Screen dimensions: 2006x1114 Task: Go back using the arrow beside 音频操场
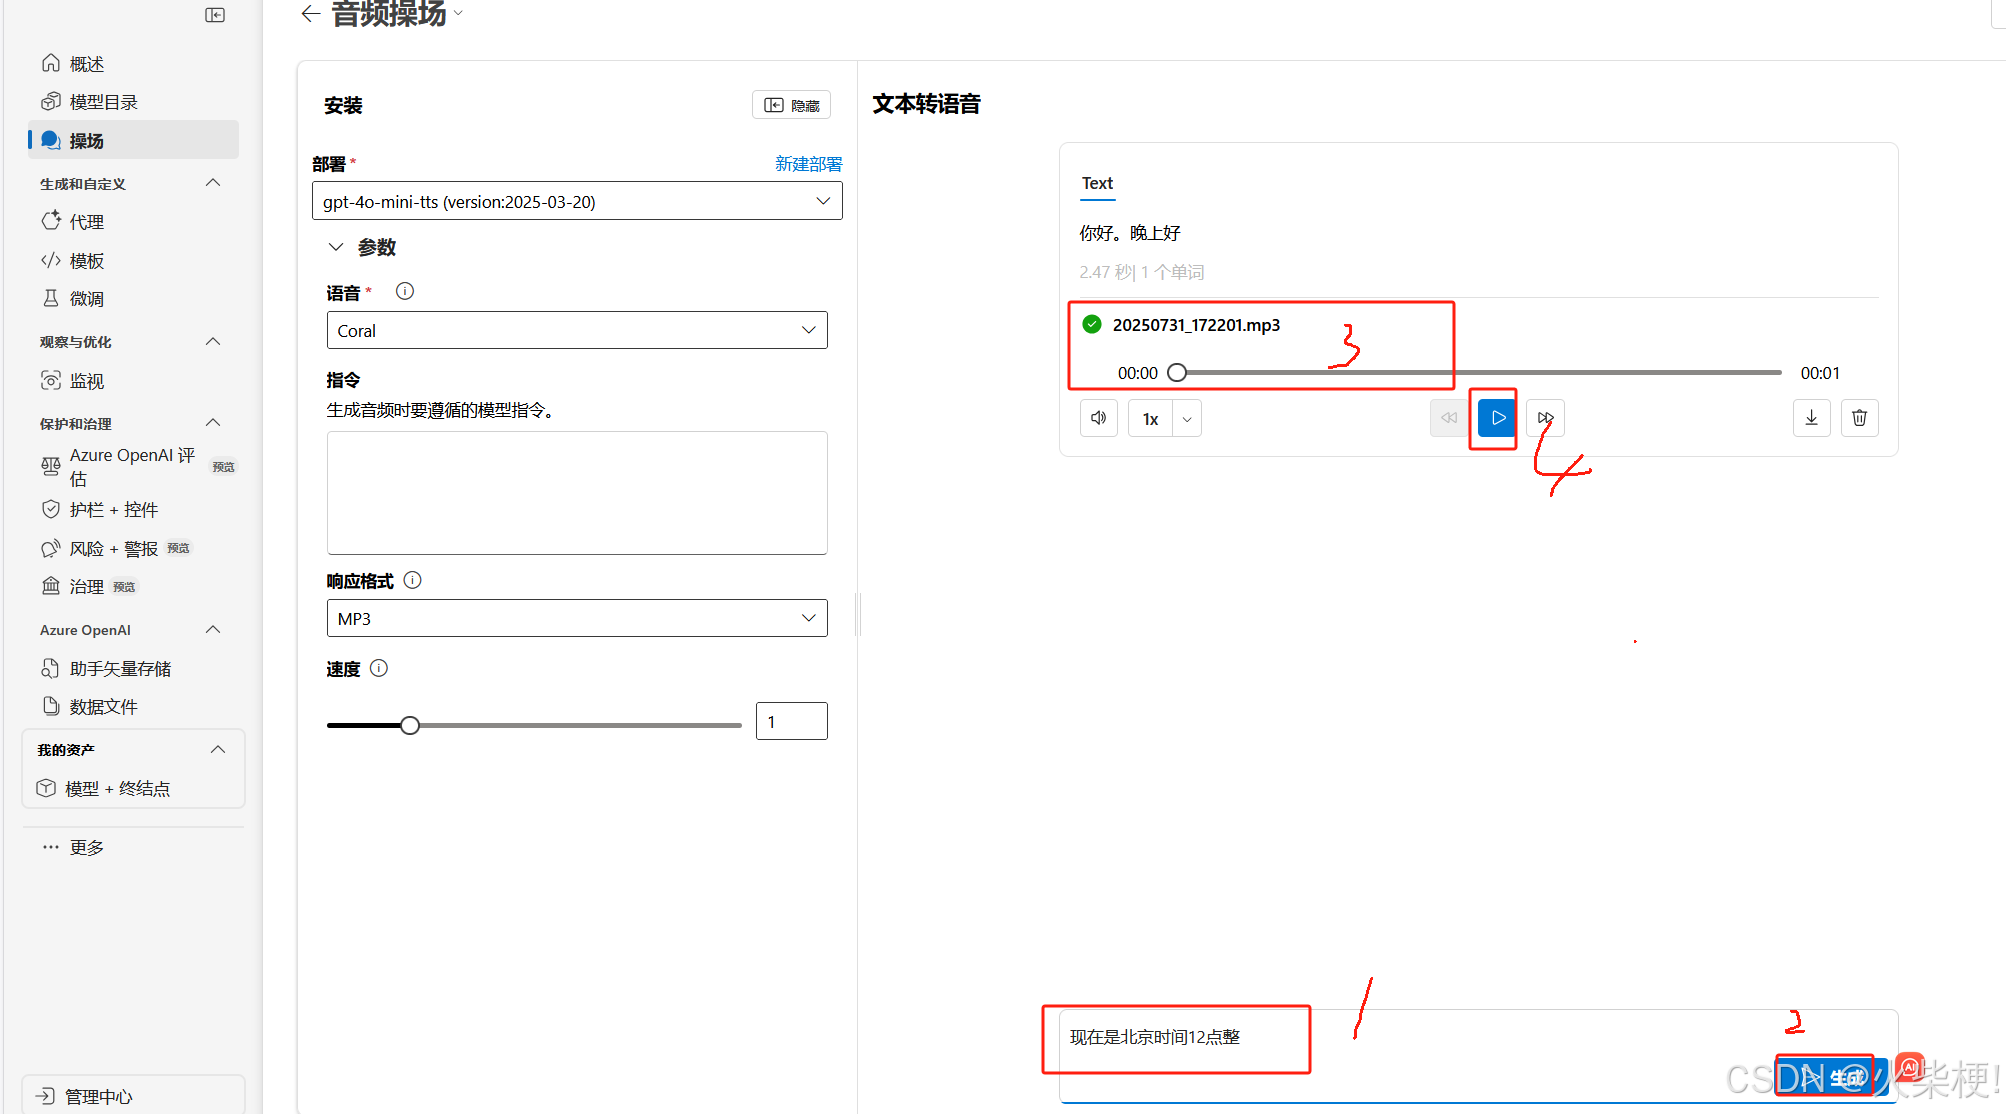(311, 14)
